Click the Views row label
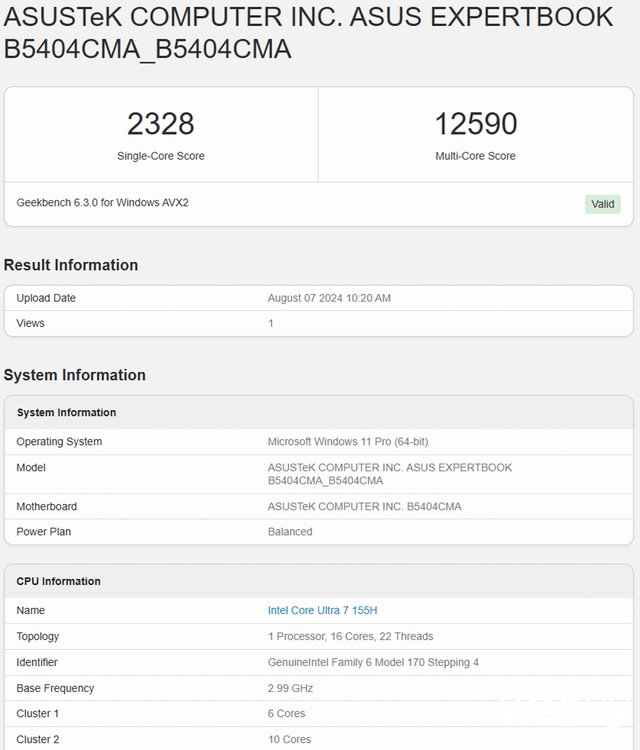This screenshot has height=750, width=640. (30, 323)
